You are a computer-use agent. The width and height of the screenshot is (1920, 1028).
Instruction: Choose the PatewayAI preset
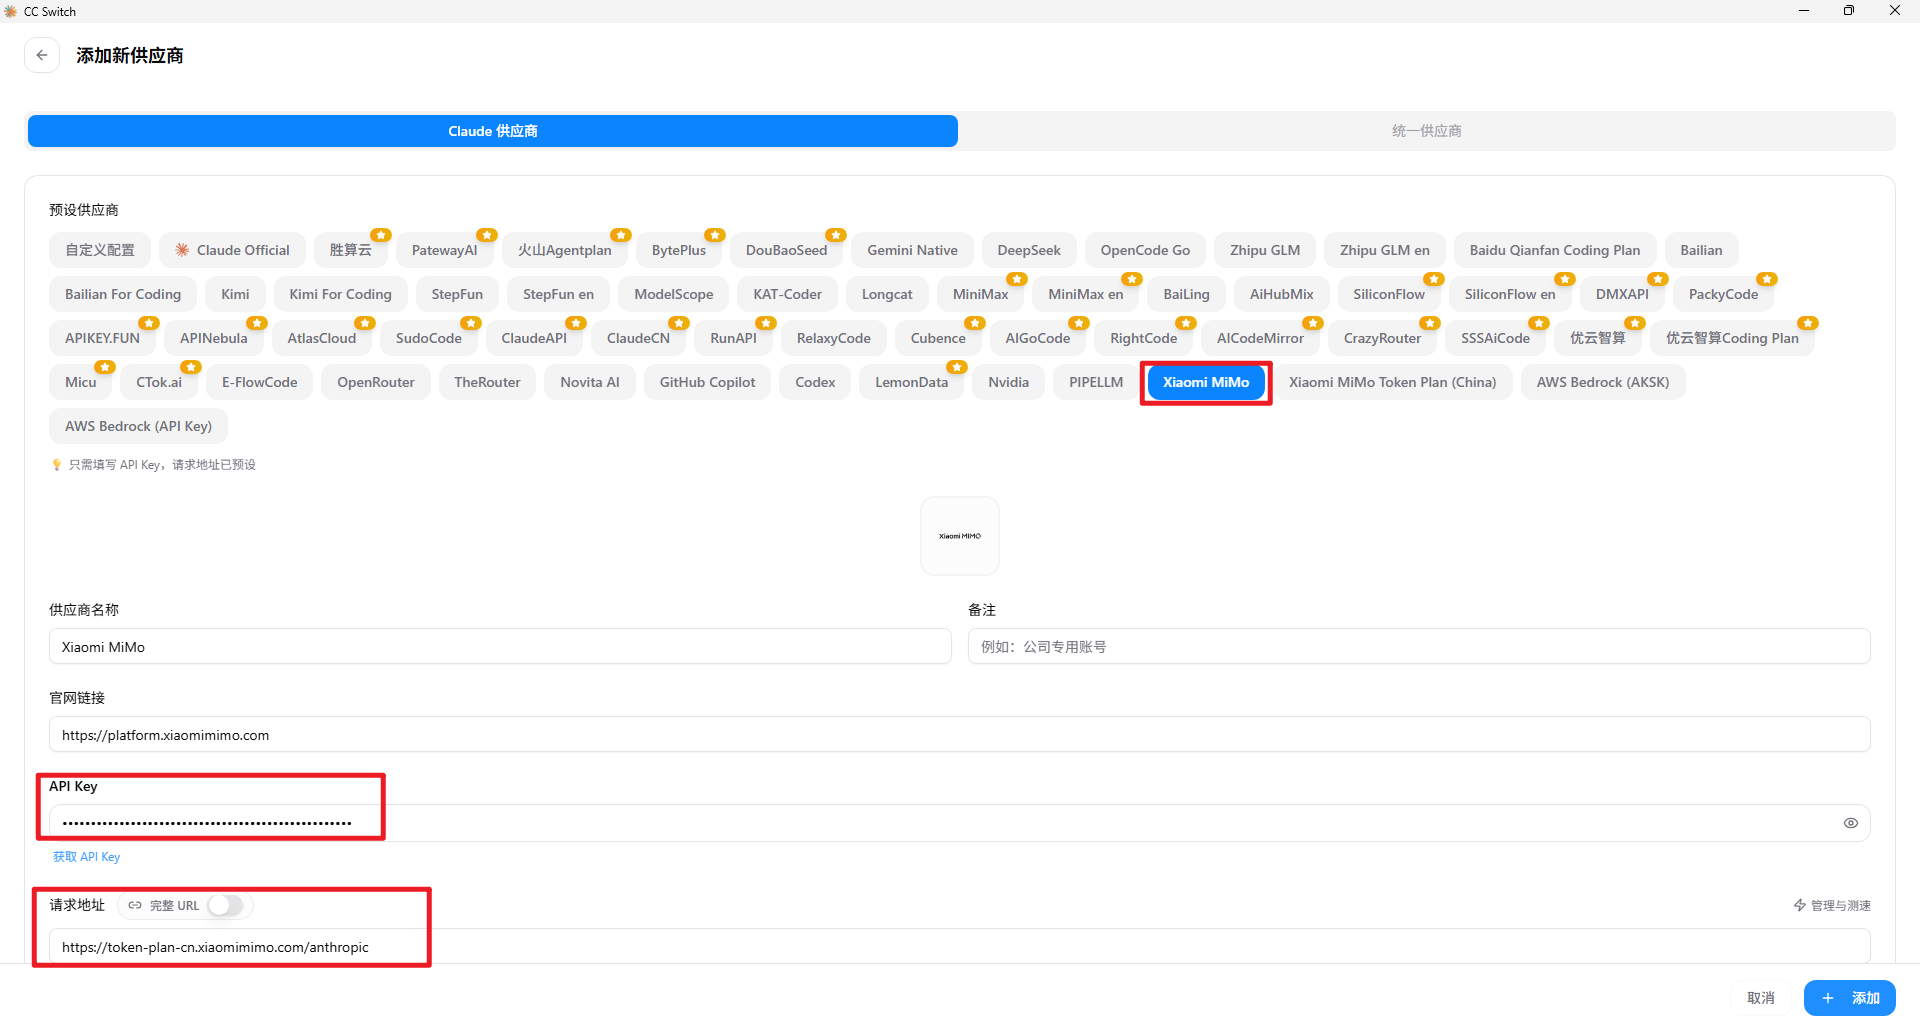[x=444, y=250]
